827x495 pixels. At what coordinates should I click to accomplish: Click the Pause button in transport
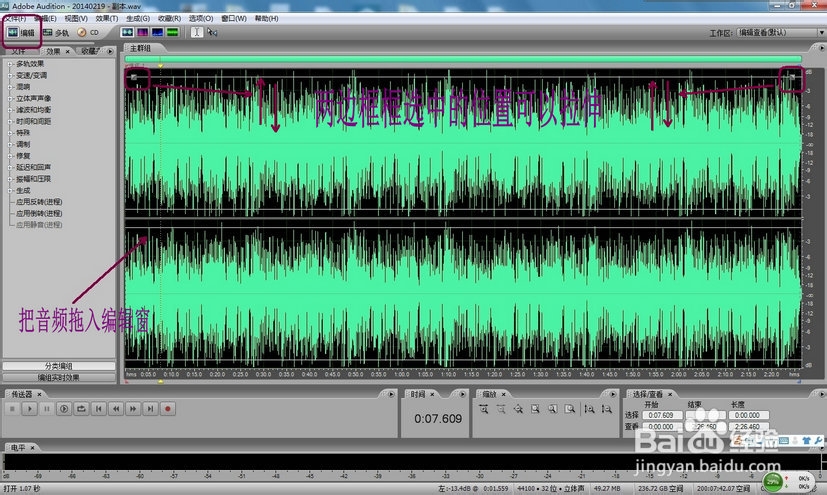(46, 409)
